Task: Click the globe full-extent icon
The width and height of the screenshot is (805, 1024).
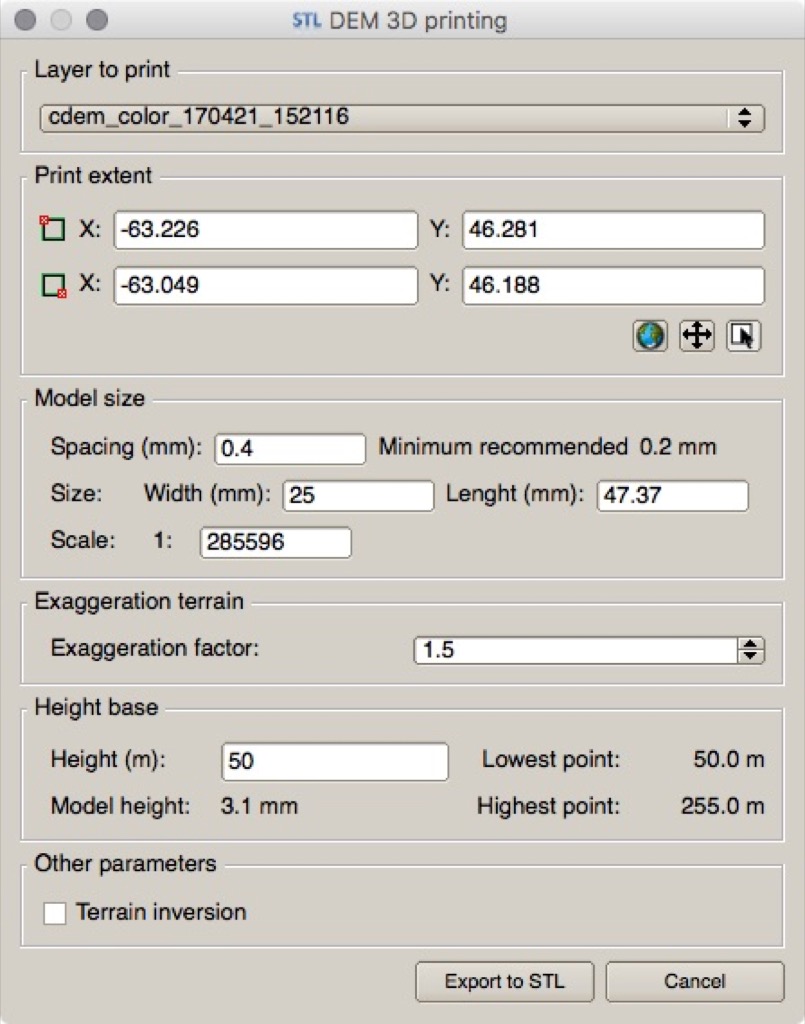Action: tap(650, 336)
